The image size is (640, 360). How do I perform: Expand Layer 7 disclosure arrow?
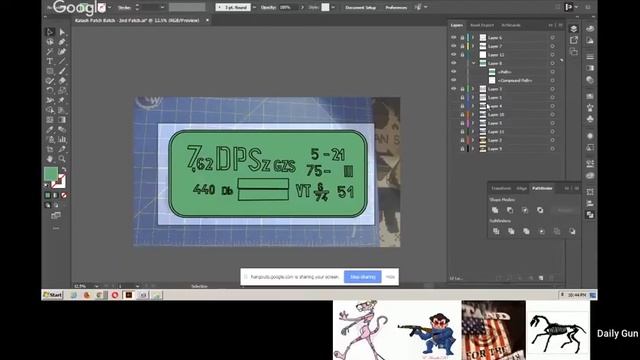[x=473, y=46]
